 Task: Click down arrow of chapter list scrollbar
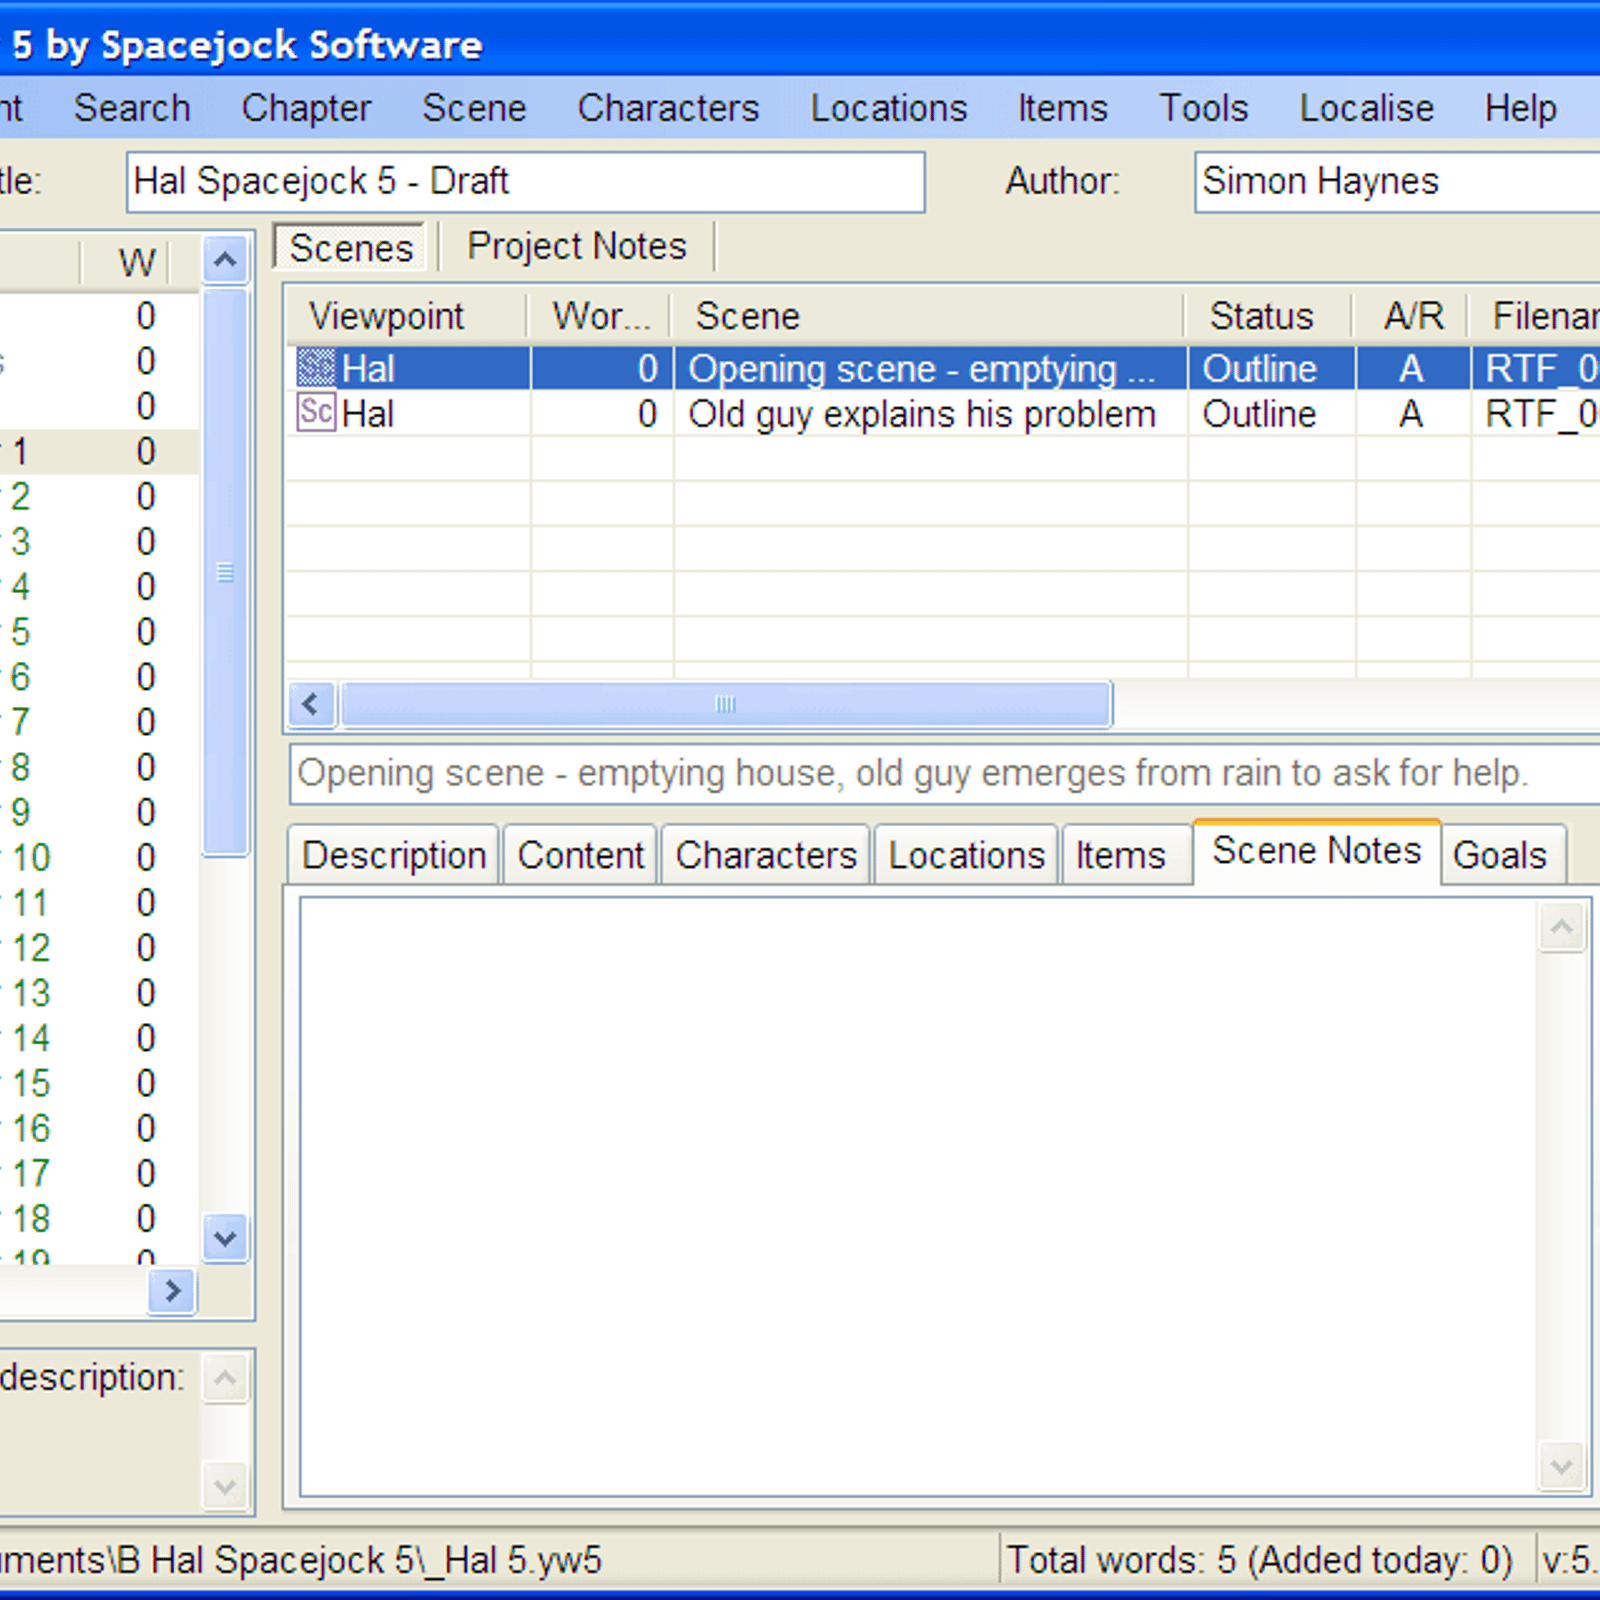click(x=225, y=1239)
